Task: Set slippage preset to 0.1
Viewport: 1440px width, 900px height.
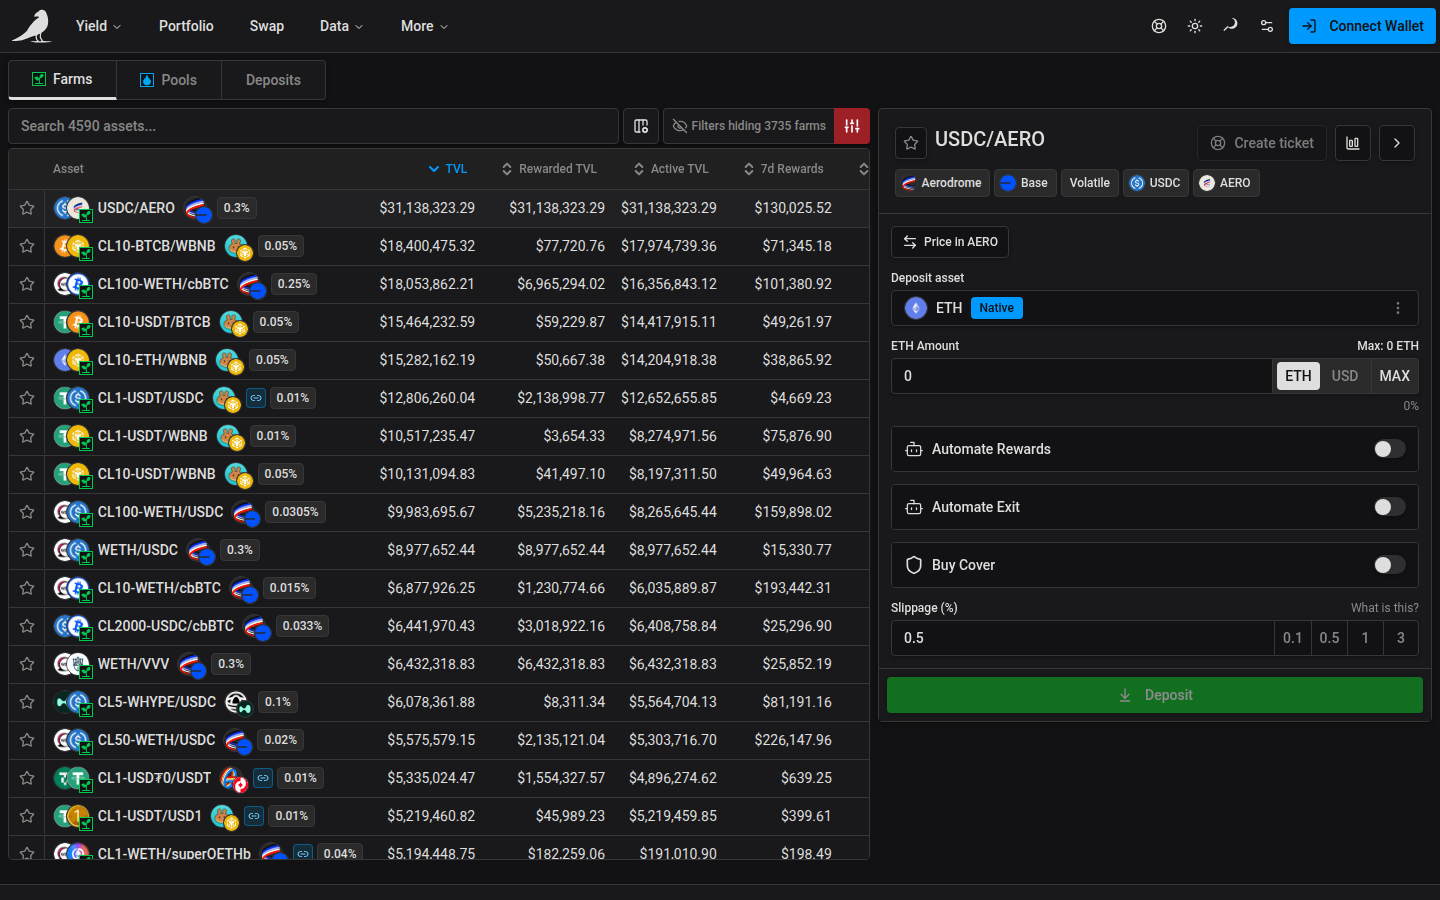Action: [x=1293, y=638]
